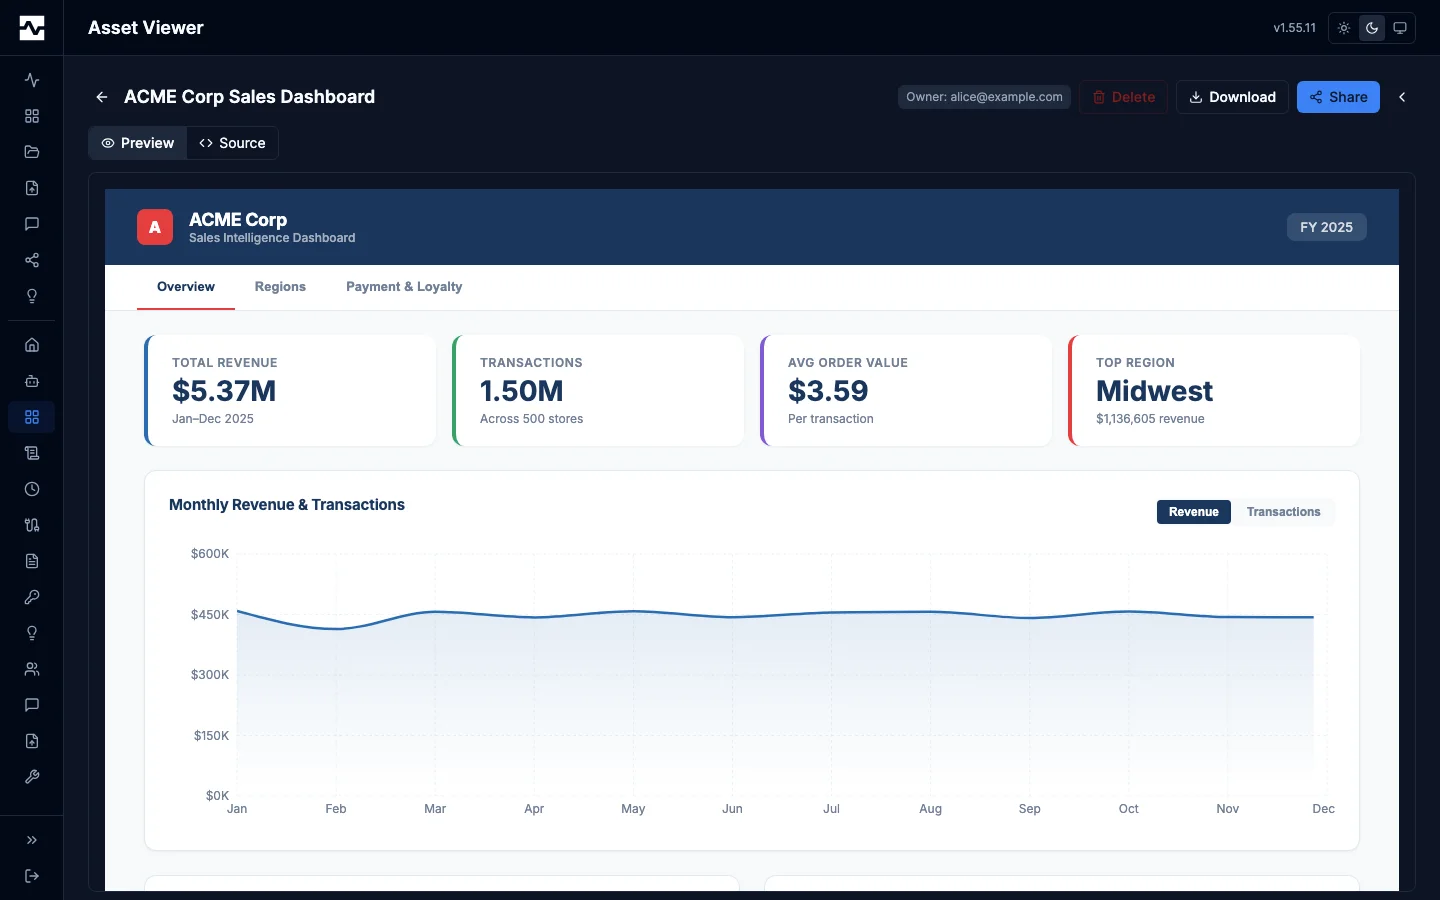The height and width of the screenshot is (900, 1440).
Task: Open the Payment & Loyalty tab
Action: point(404,287)
